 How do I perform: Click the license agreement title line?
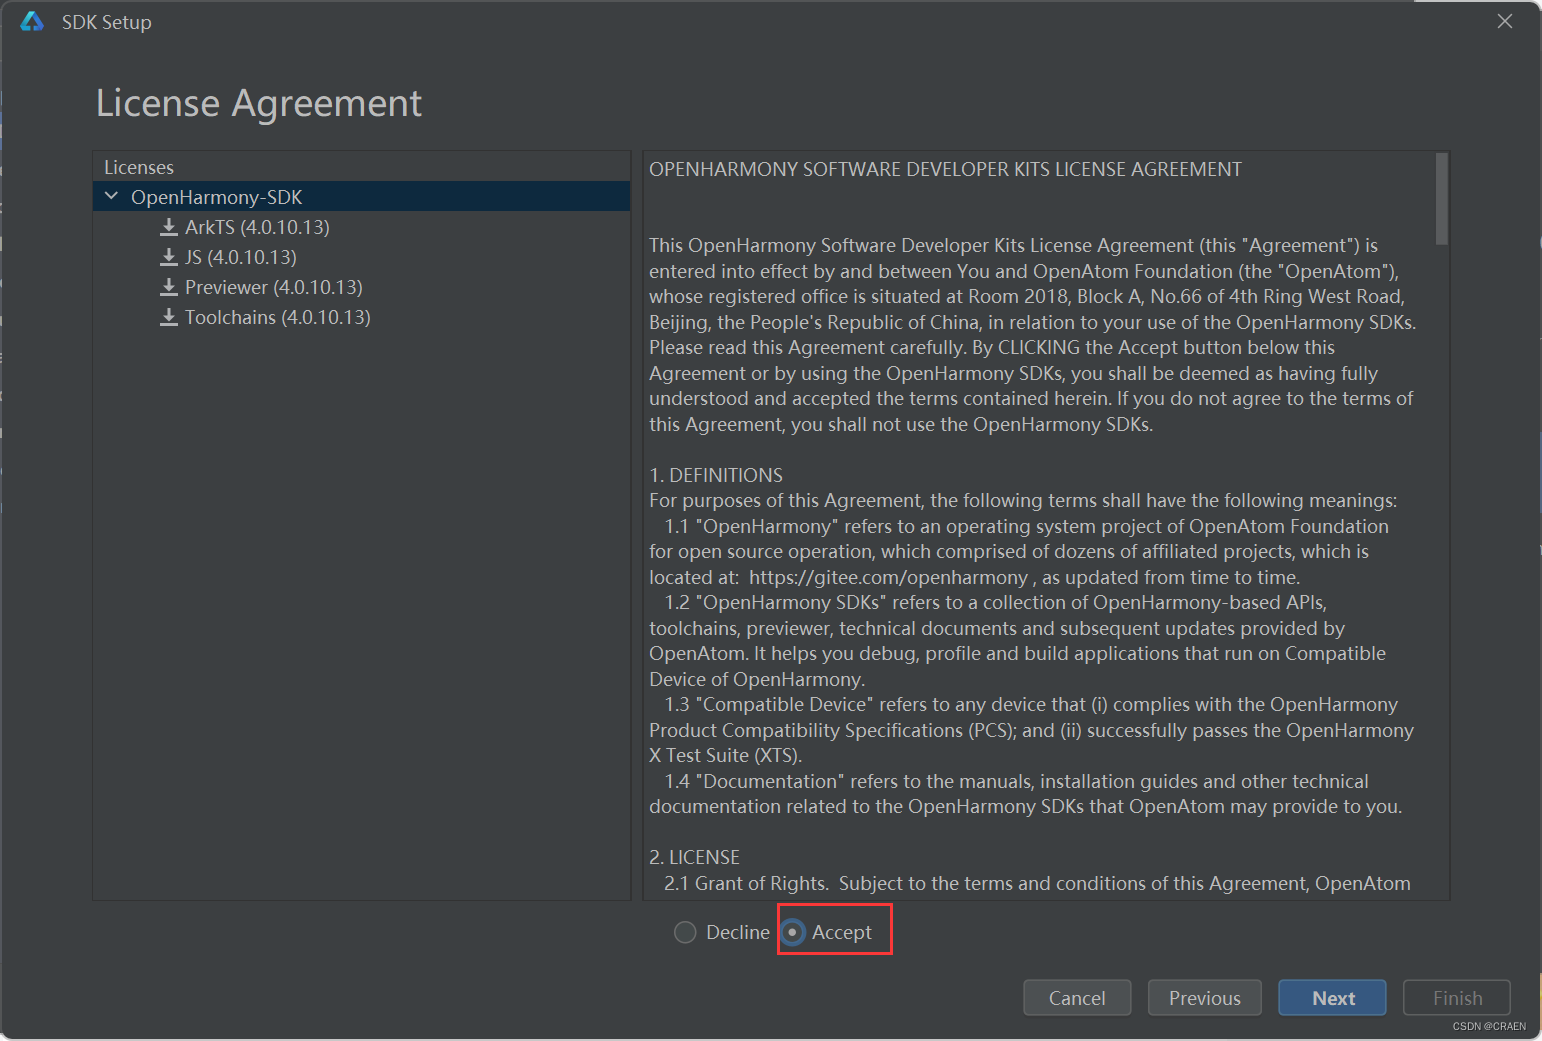pyautogui.click(x=945, y=169)
